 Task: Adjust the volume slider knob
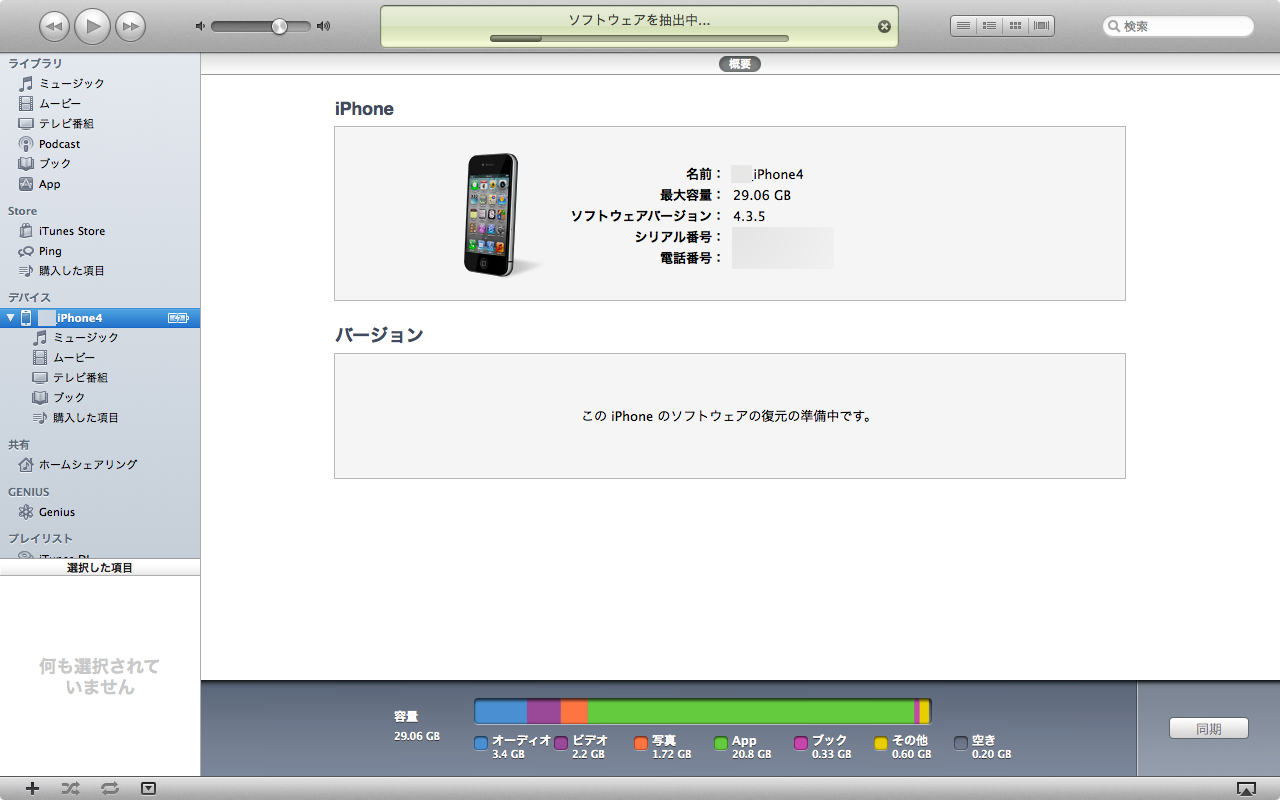pos(279,27)
